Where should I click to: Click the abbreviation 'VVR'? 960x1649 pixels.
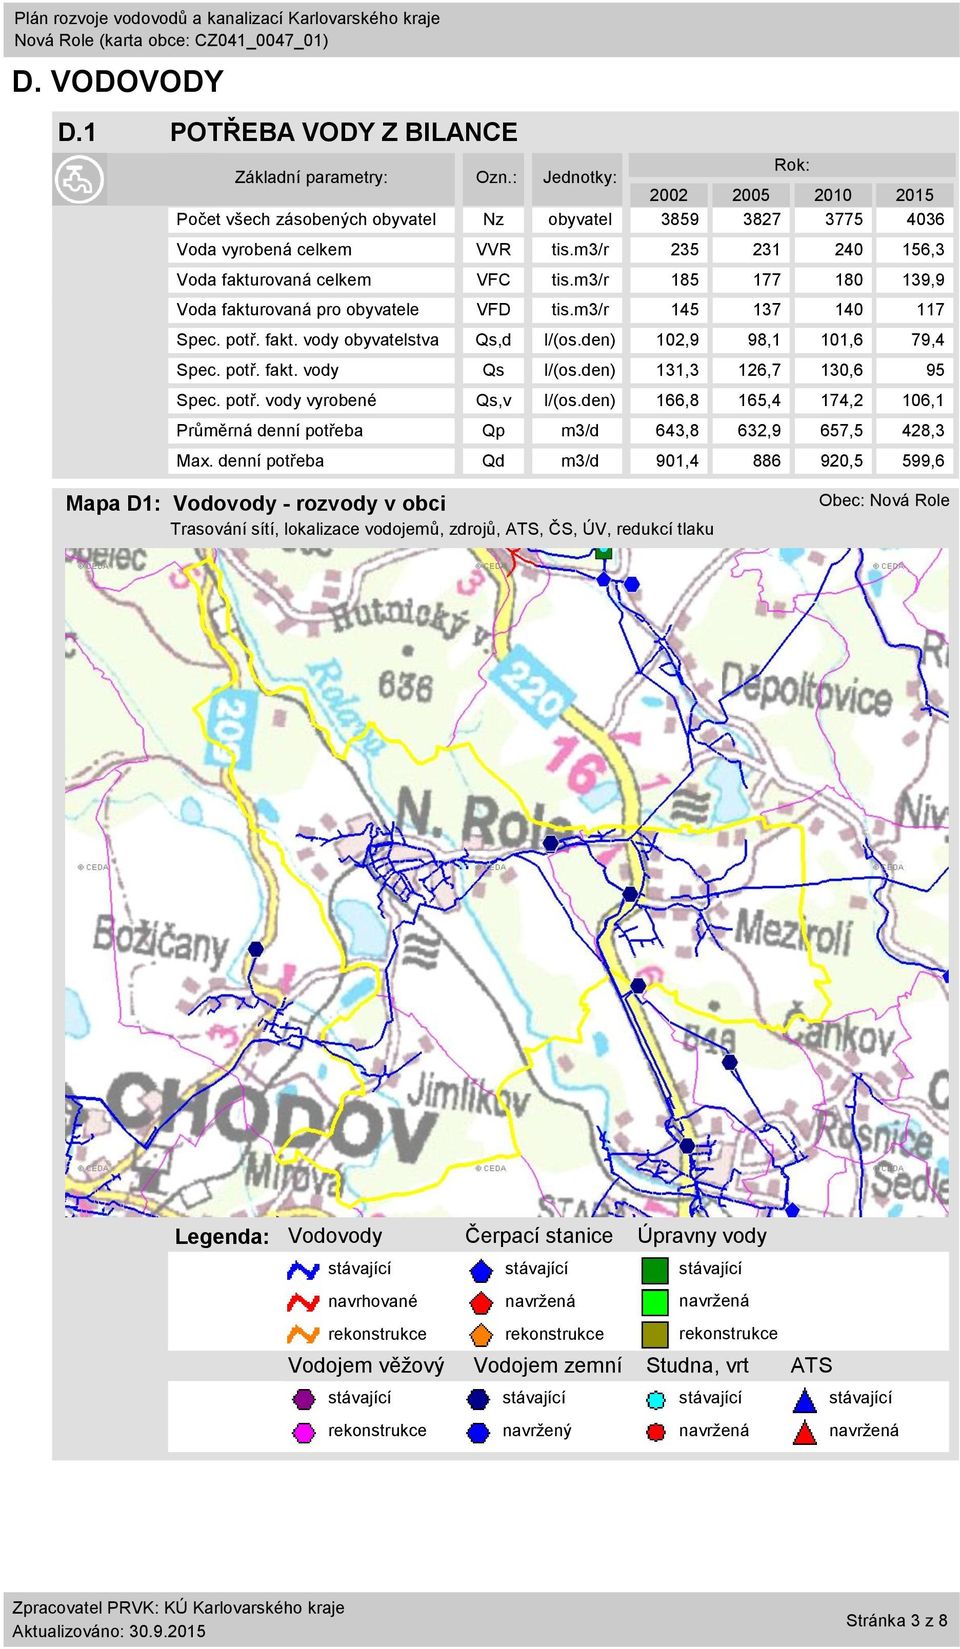pyautogui.click(x=493, y=249)
